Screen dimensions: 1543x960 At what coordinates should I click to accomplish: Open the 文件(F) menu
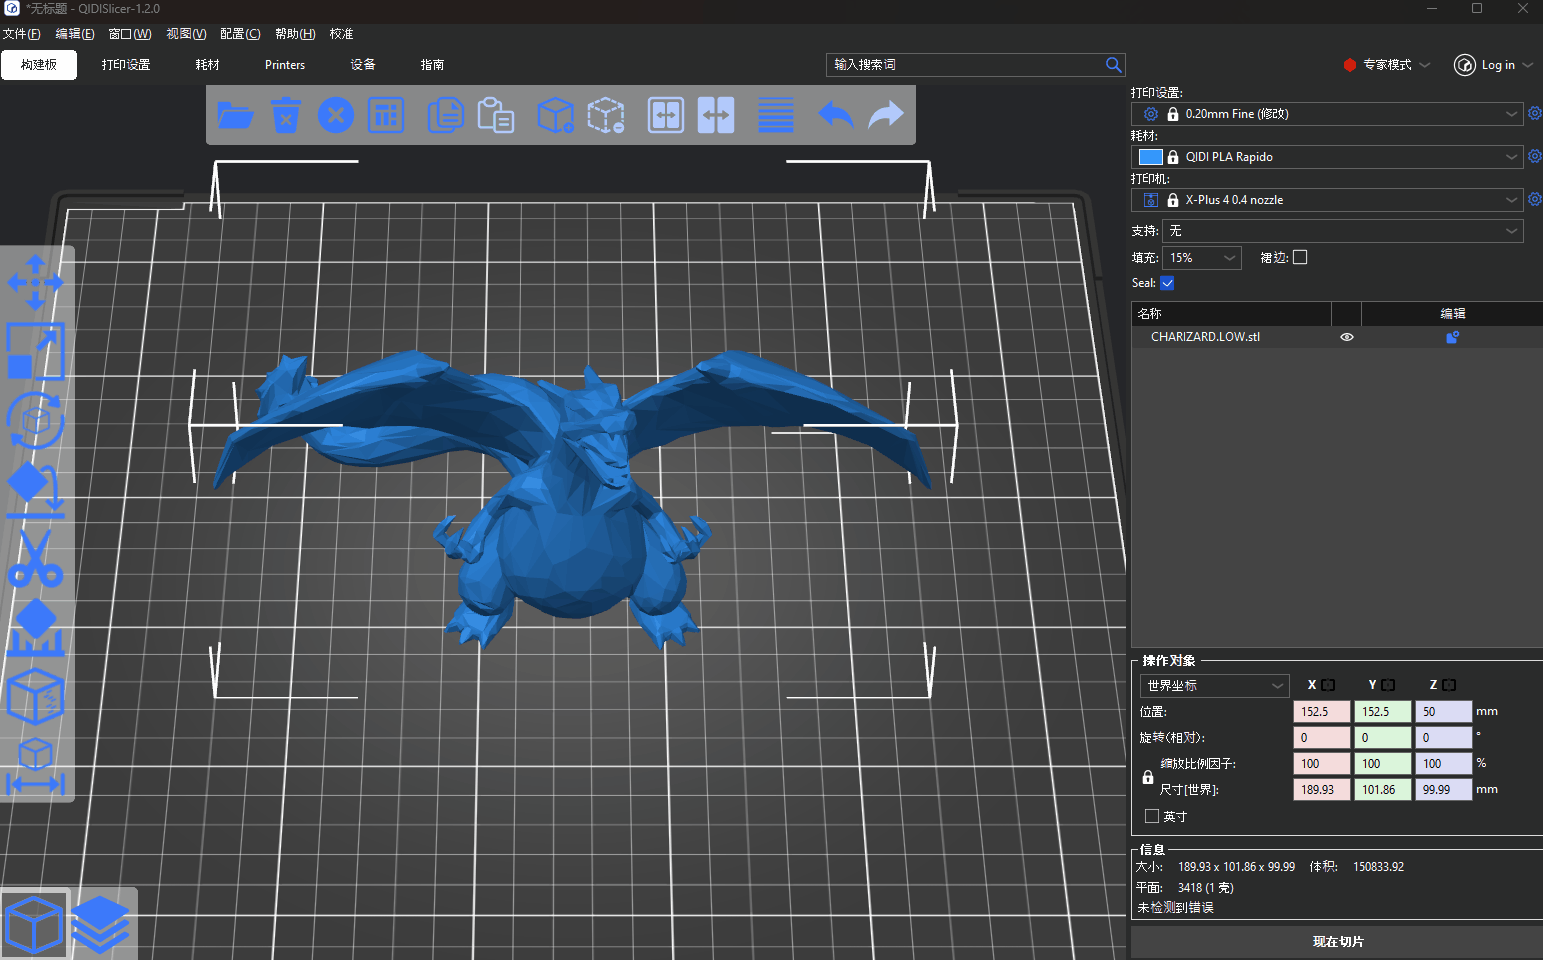(x=21, y=34)
